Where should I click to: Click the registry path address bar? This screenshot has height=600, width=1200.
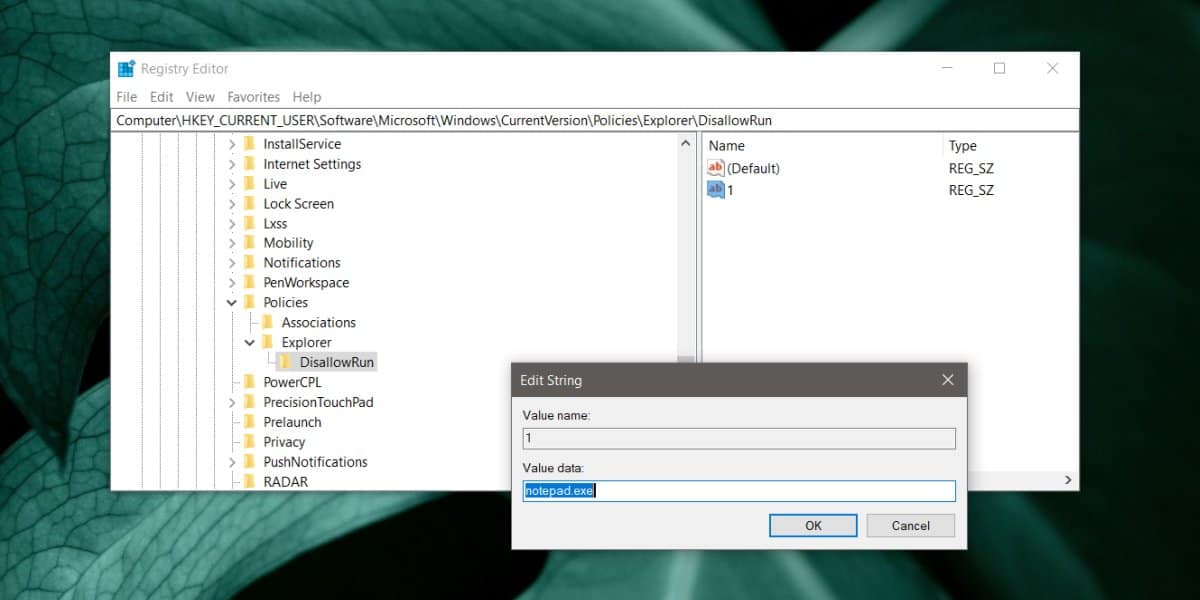[596, 120]
